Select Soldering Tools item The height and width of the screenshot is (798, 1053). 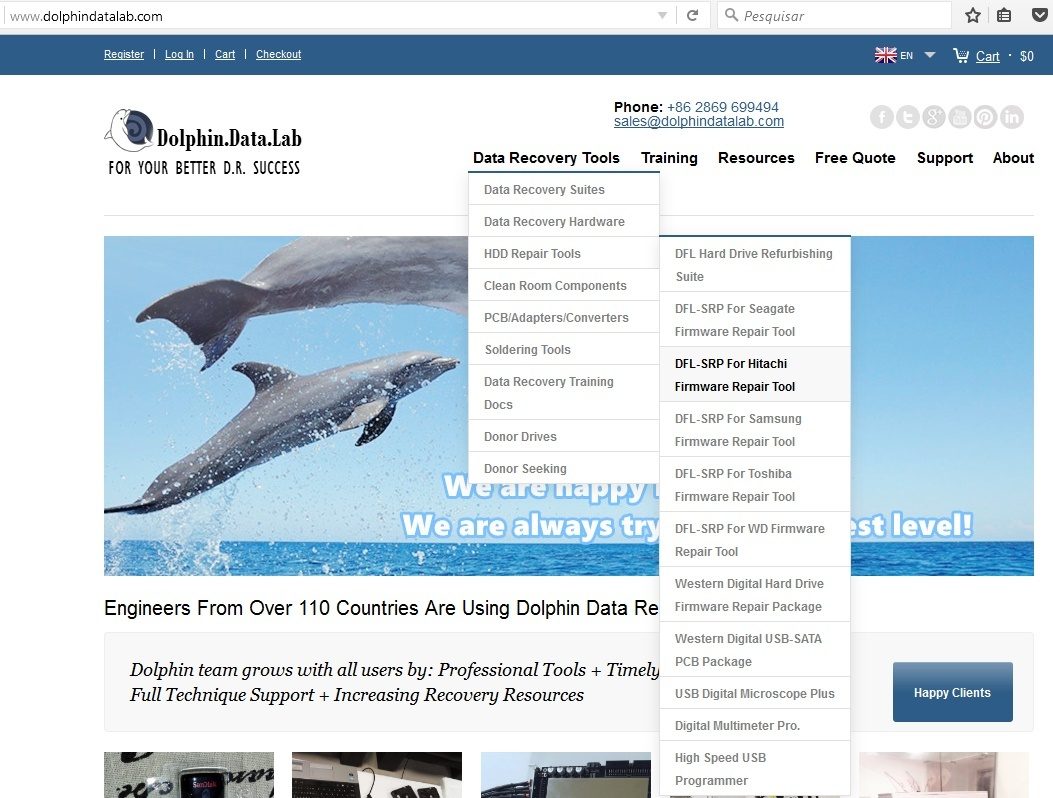[x=563, y=349]
